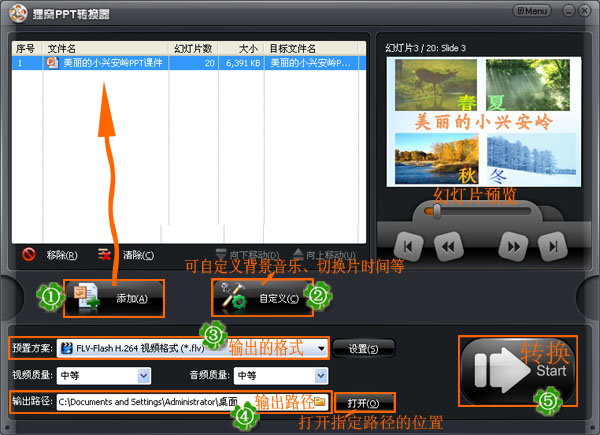Click the 6,391 KB size cell
Image resolution: width=600 pixels, height=435 pixels.
[x=243, y=63]
